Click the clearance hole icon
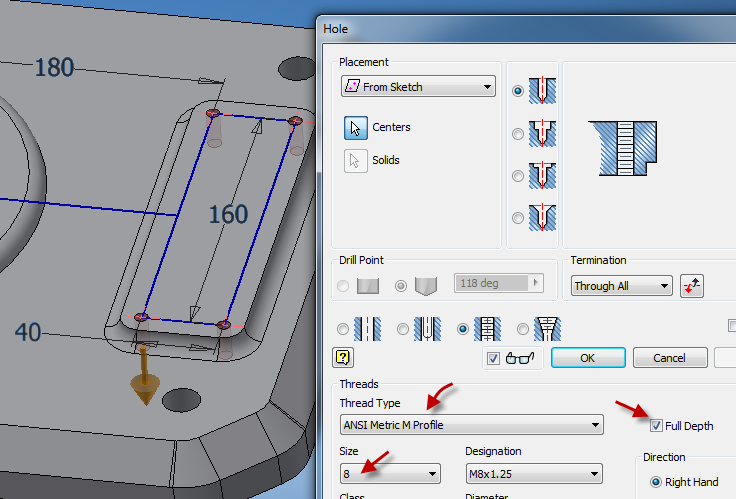The height and width of the screenshot is (499, 736). click(428, 329)
